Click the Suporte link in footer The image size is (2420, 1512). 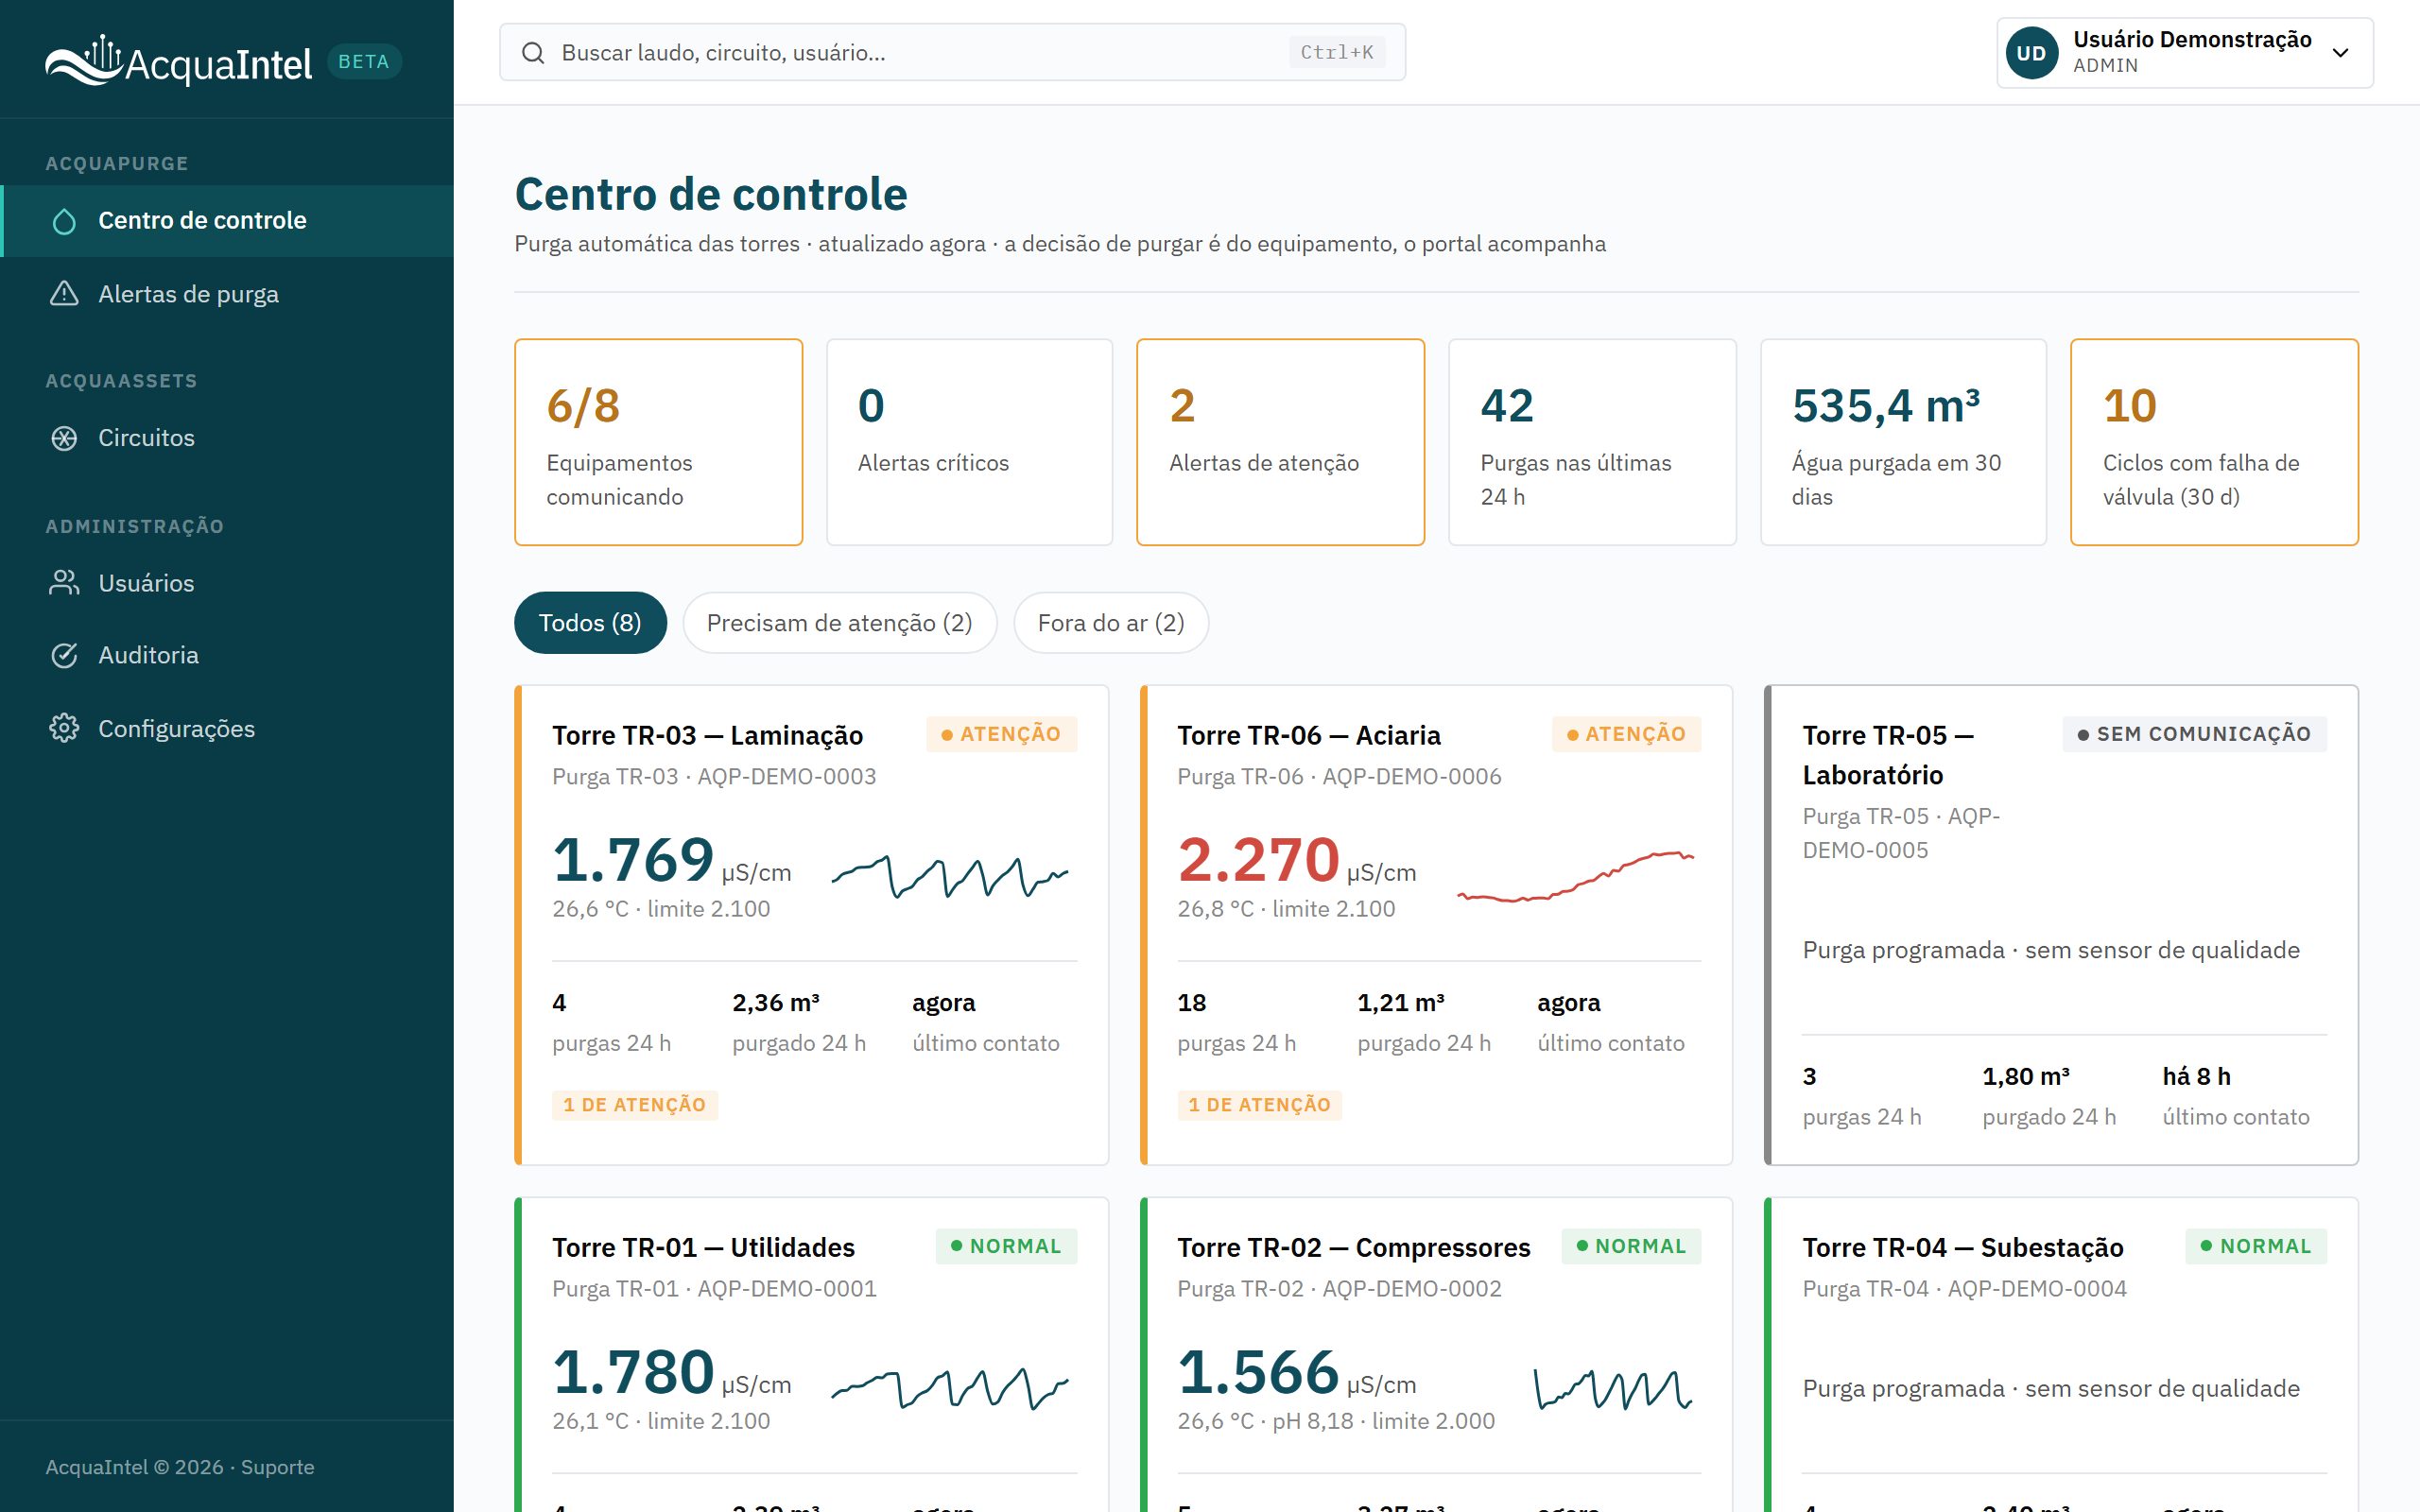277,1467
